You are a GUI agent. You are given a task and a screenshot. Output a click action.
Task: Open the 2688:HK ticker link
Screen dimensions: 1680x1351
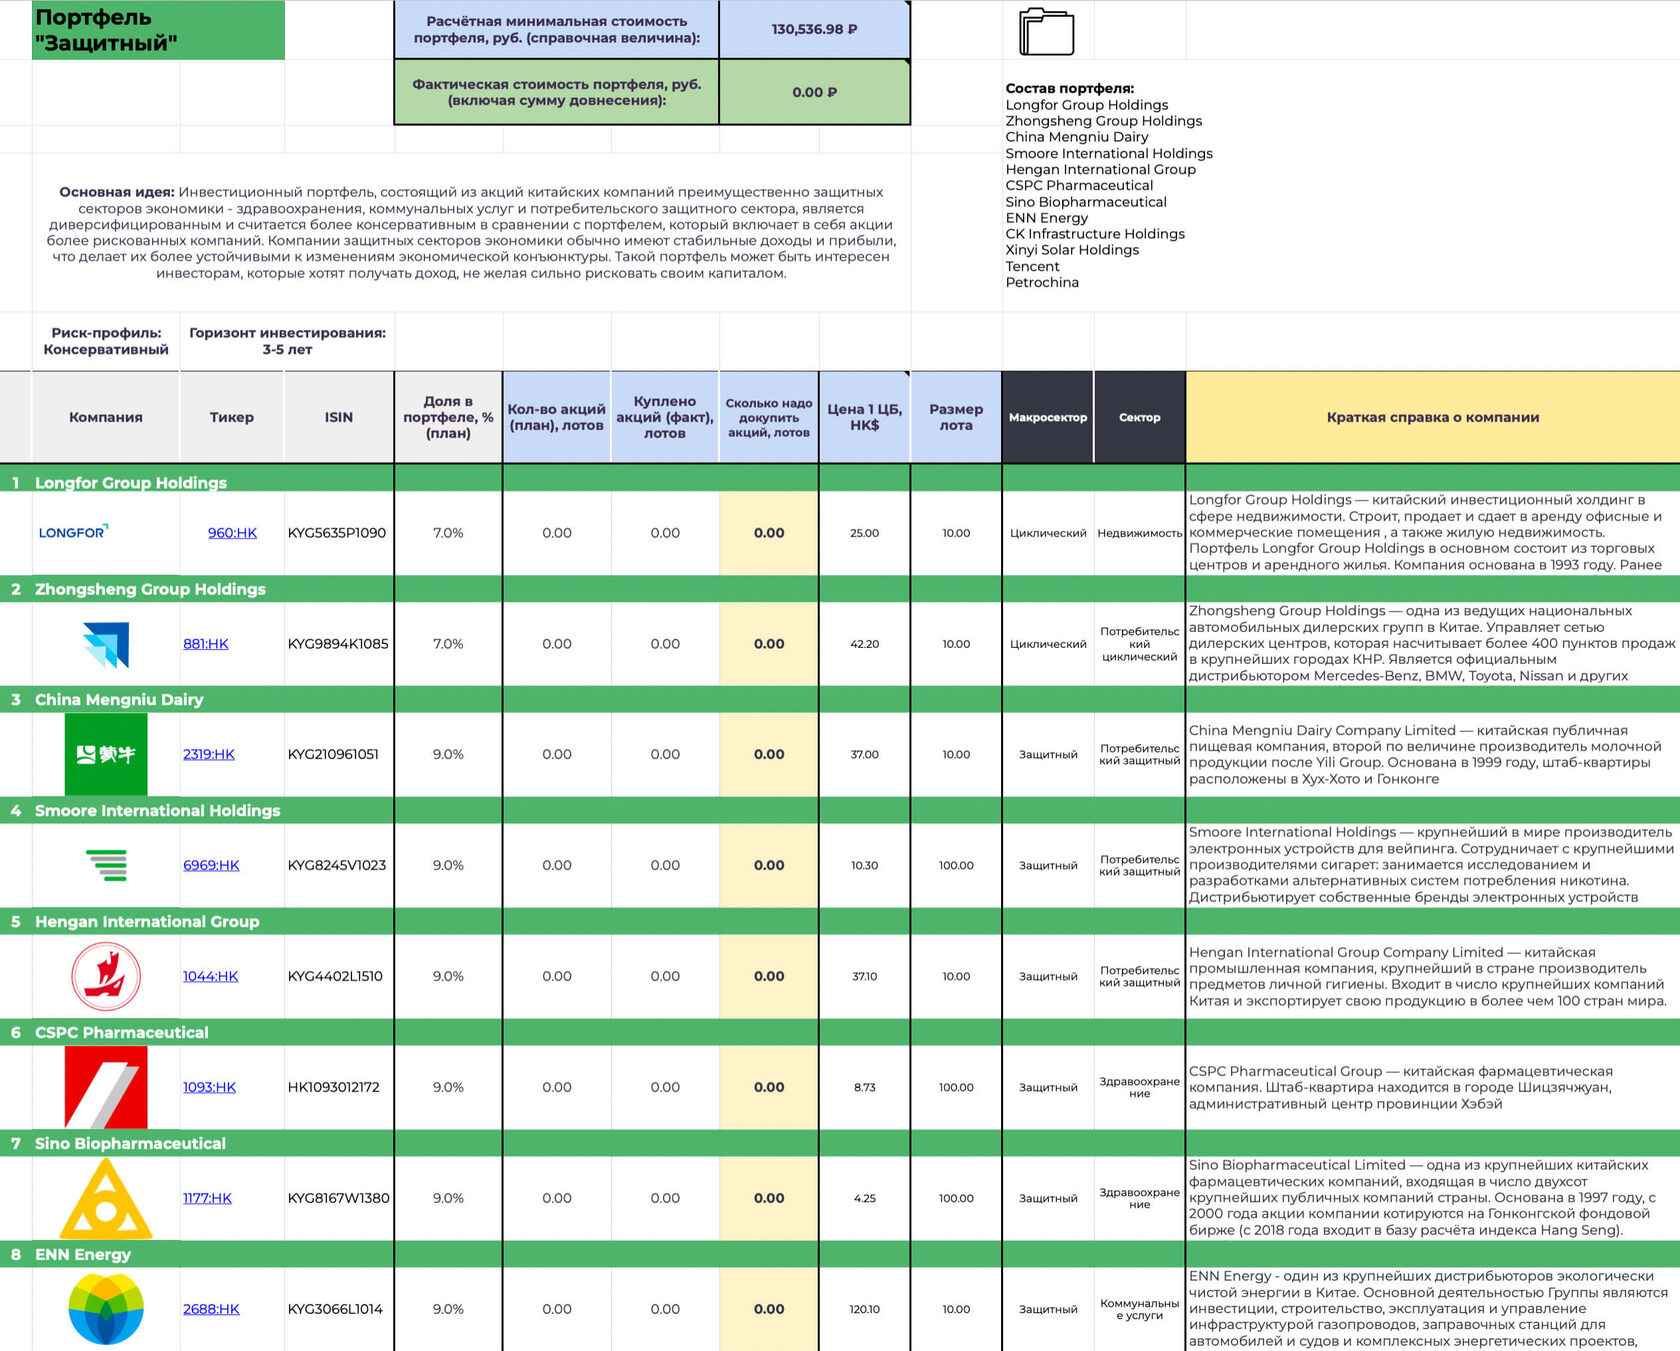pyautogui.click(x=211, y=1309)
